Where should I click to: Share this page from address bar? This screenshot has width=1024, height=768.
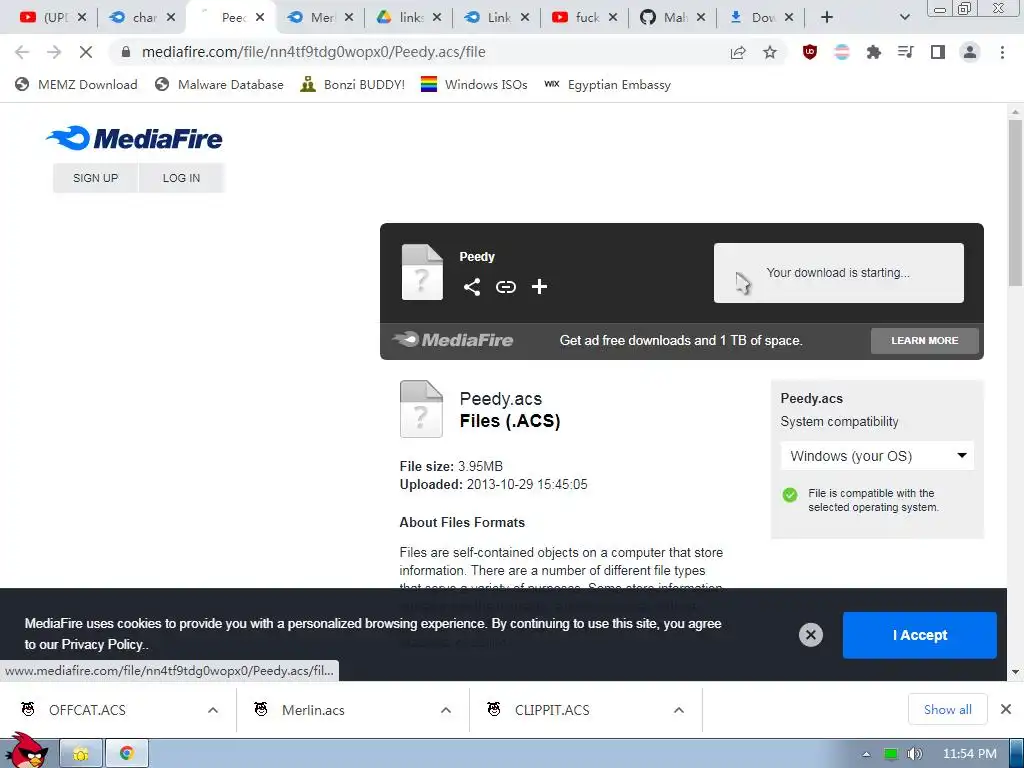(738, 52)
